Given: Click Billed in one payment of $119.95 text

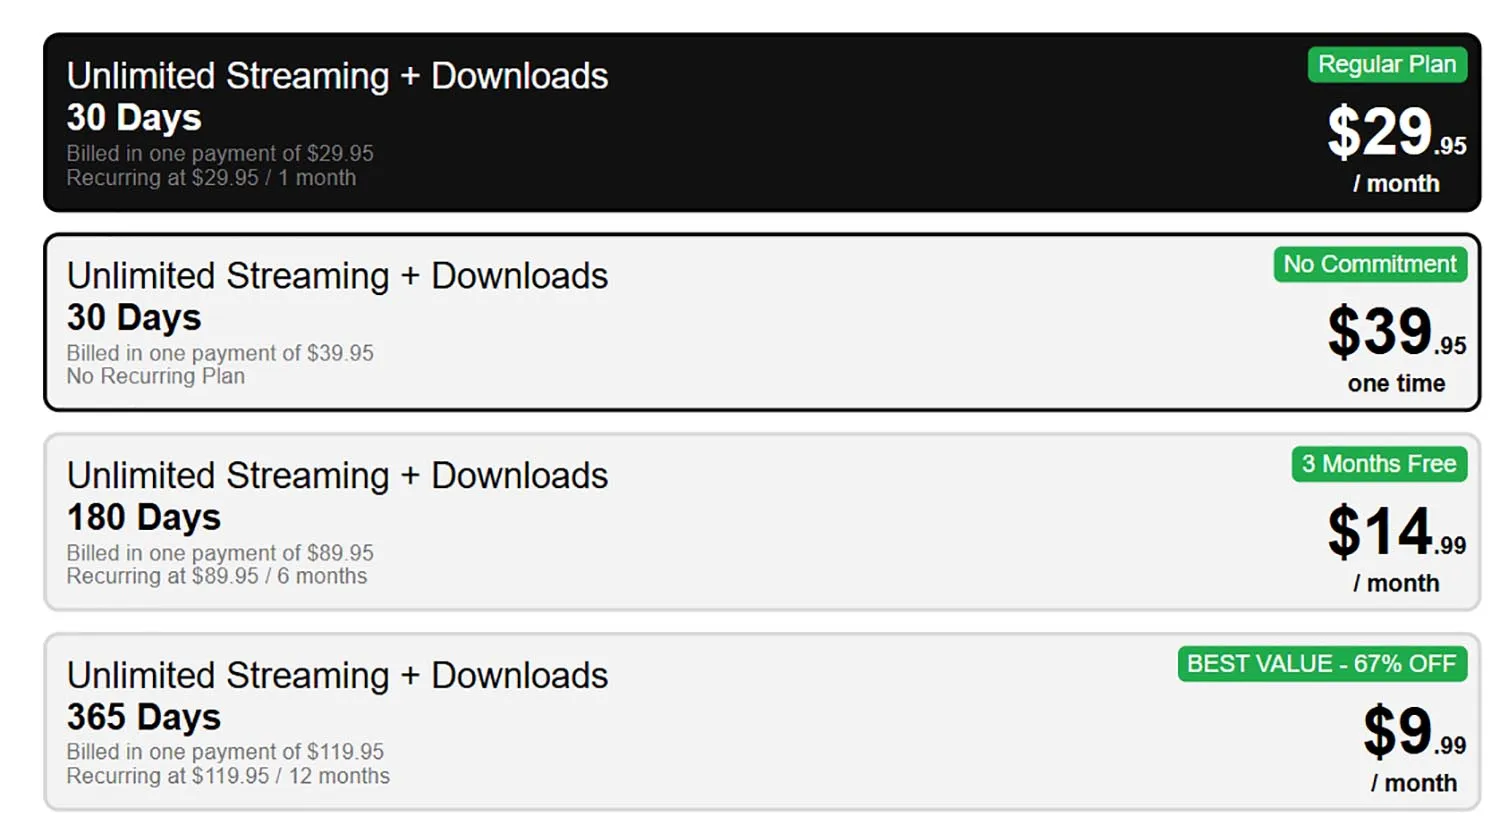Looking at the screenshot, I should point(225,752).
